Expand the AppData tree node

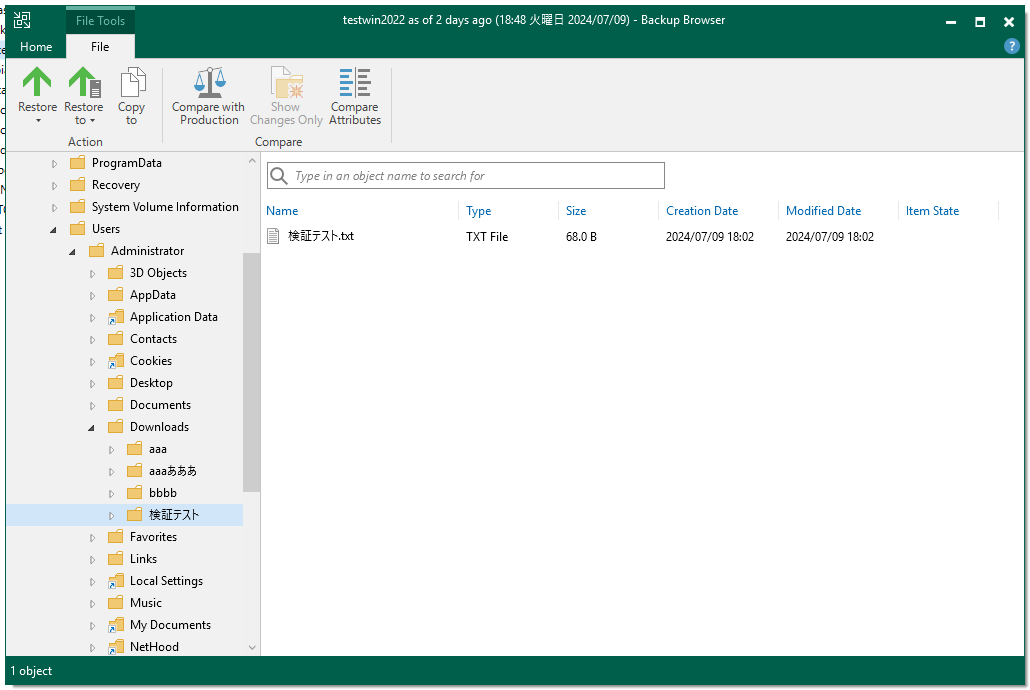93,296
